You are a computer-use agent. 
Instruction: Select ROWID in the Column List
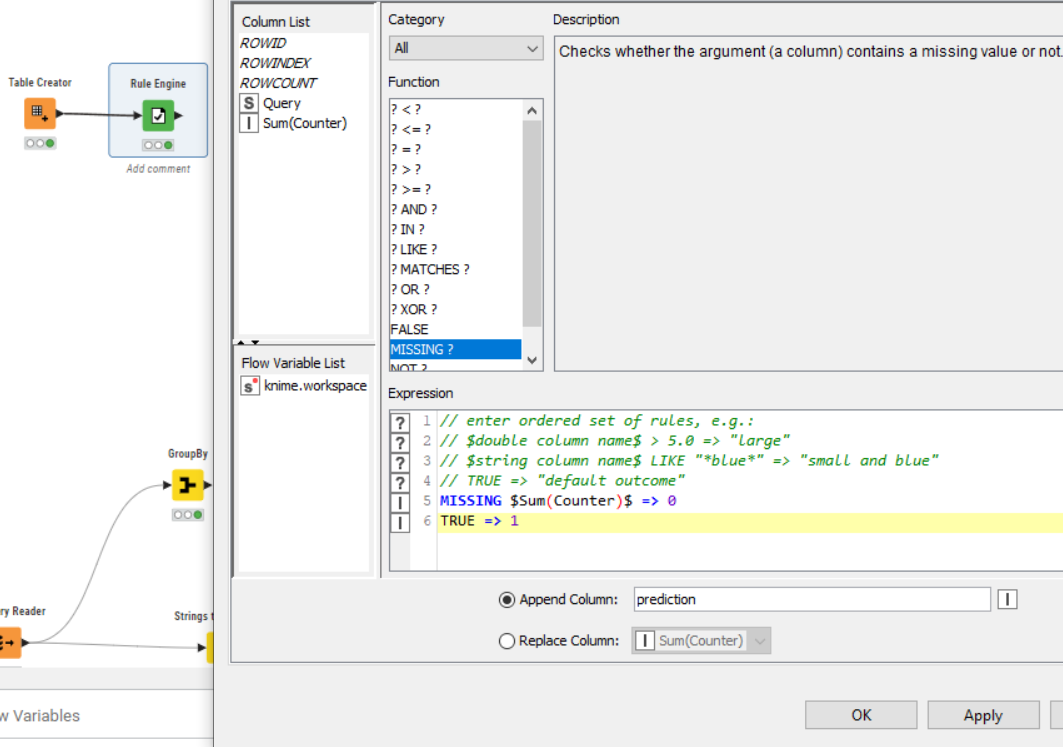(x=263, y=43)
